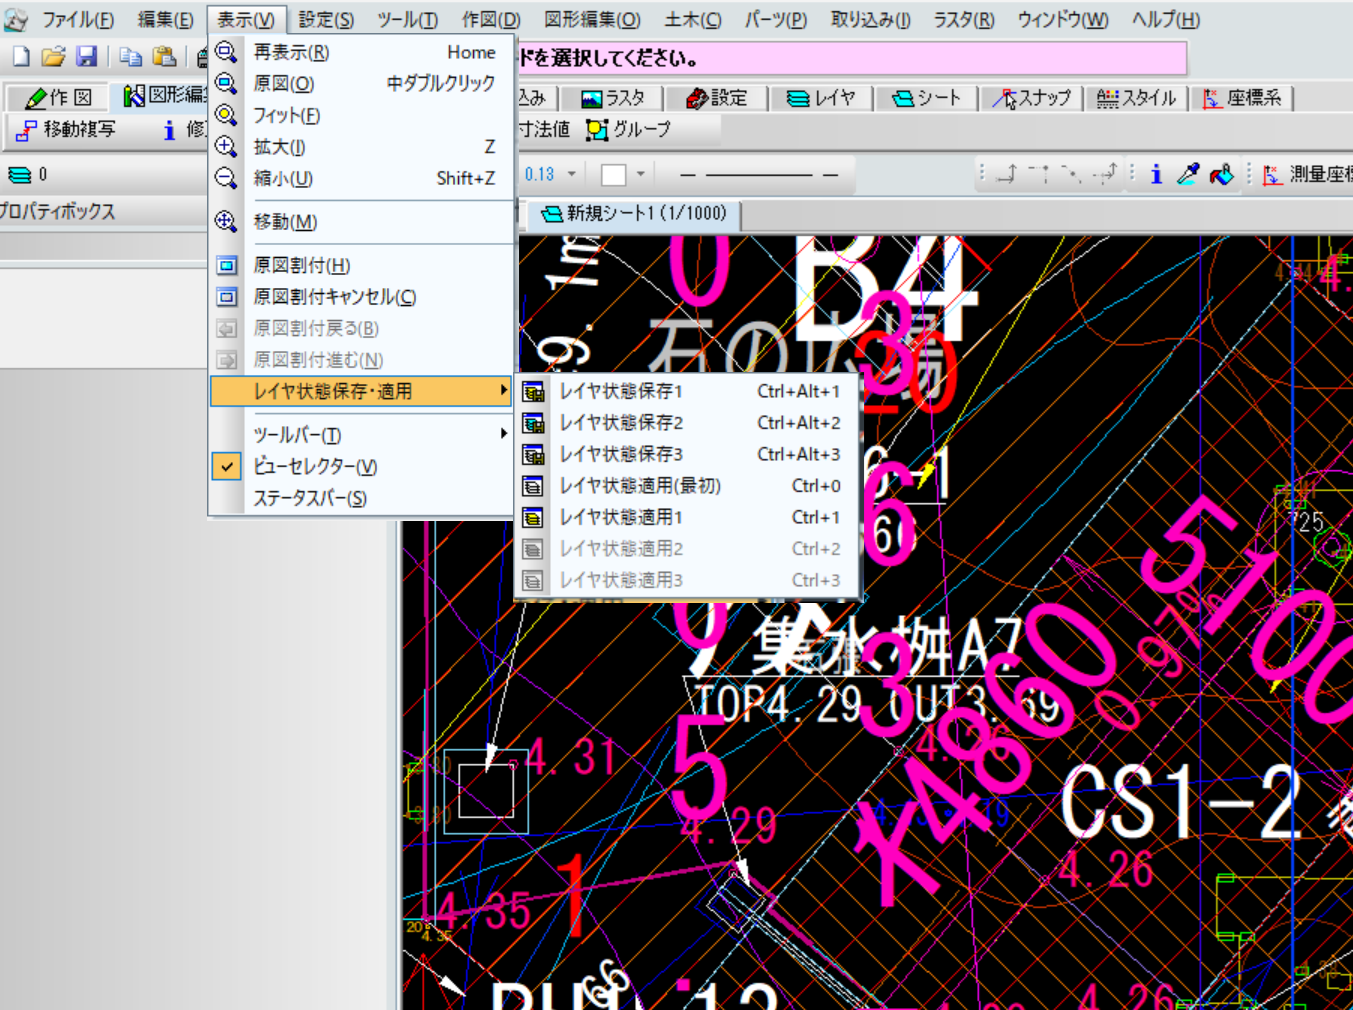The height and width of the screenshot is (1010, 1353).
Task: Open the color swatch dropdown arrow
Action: coord(641,174)
